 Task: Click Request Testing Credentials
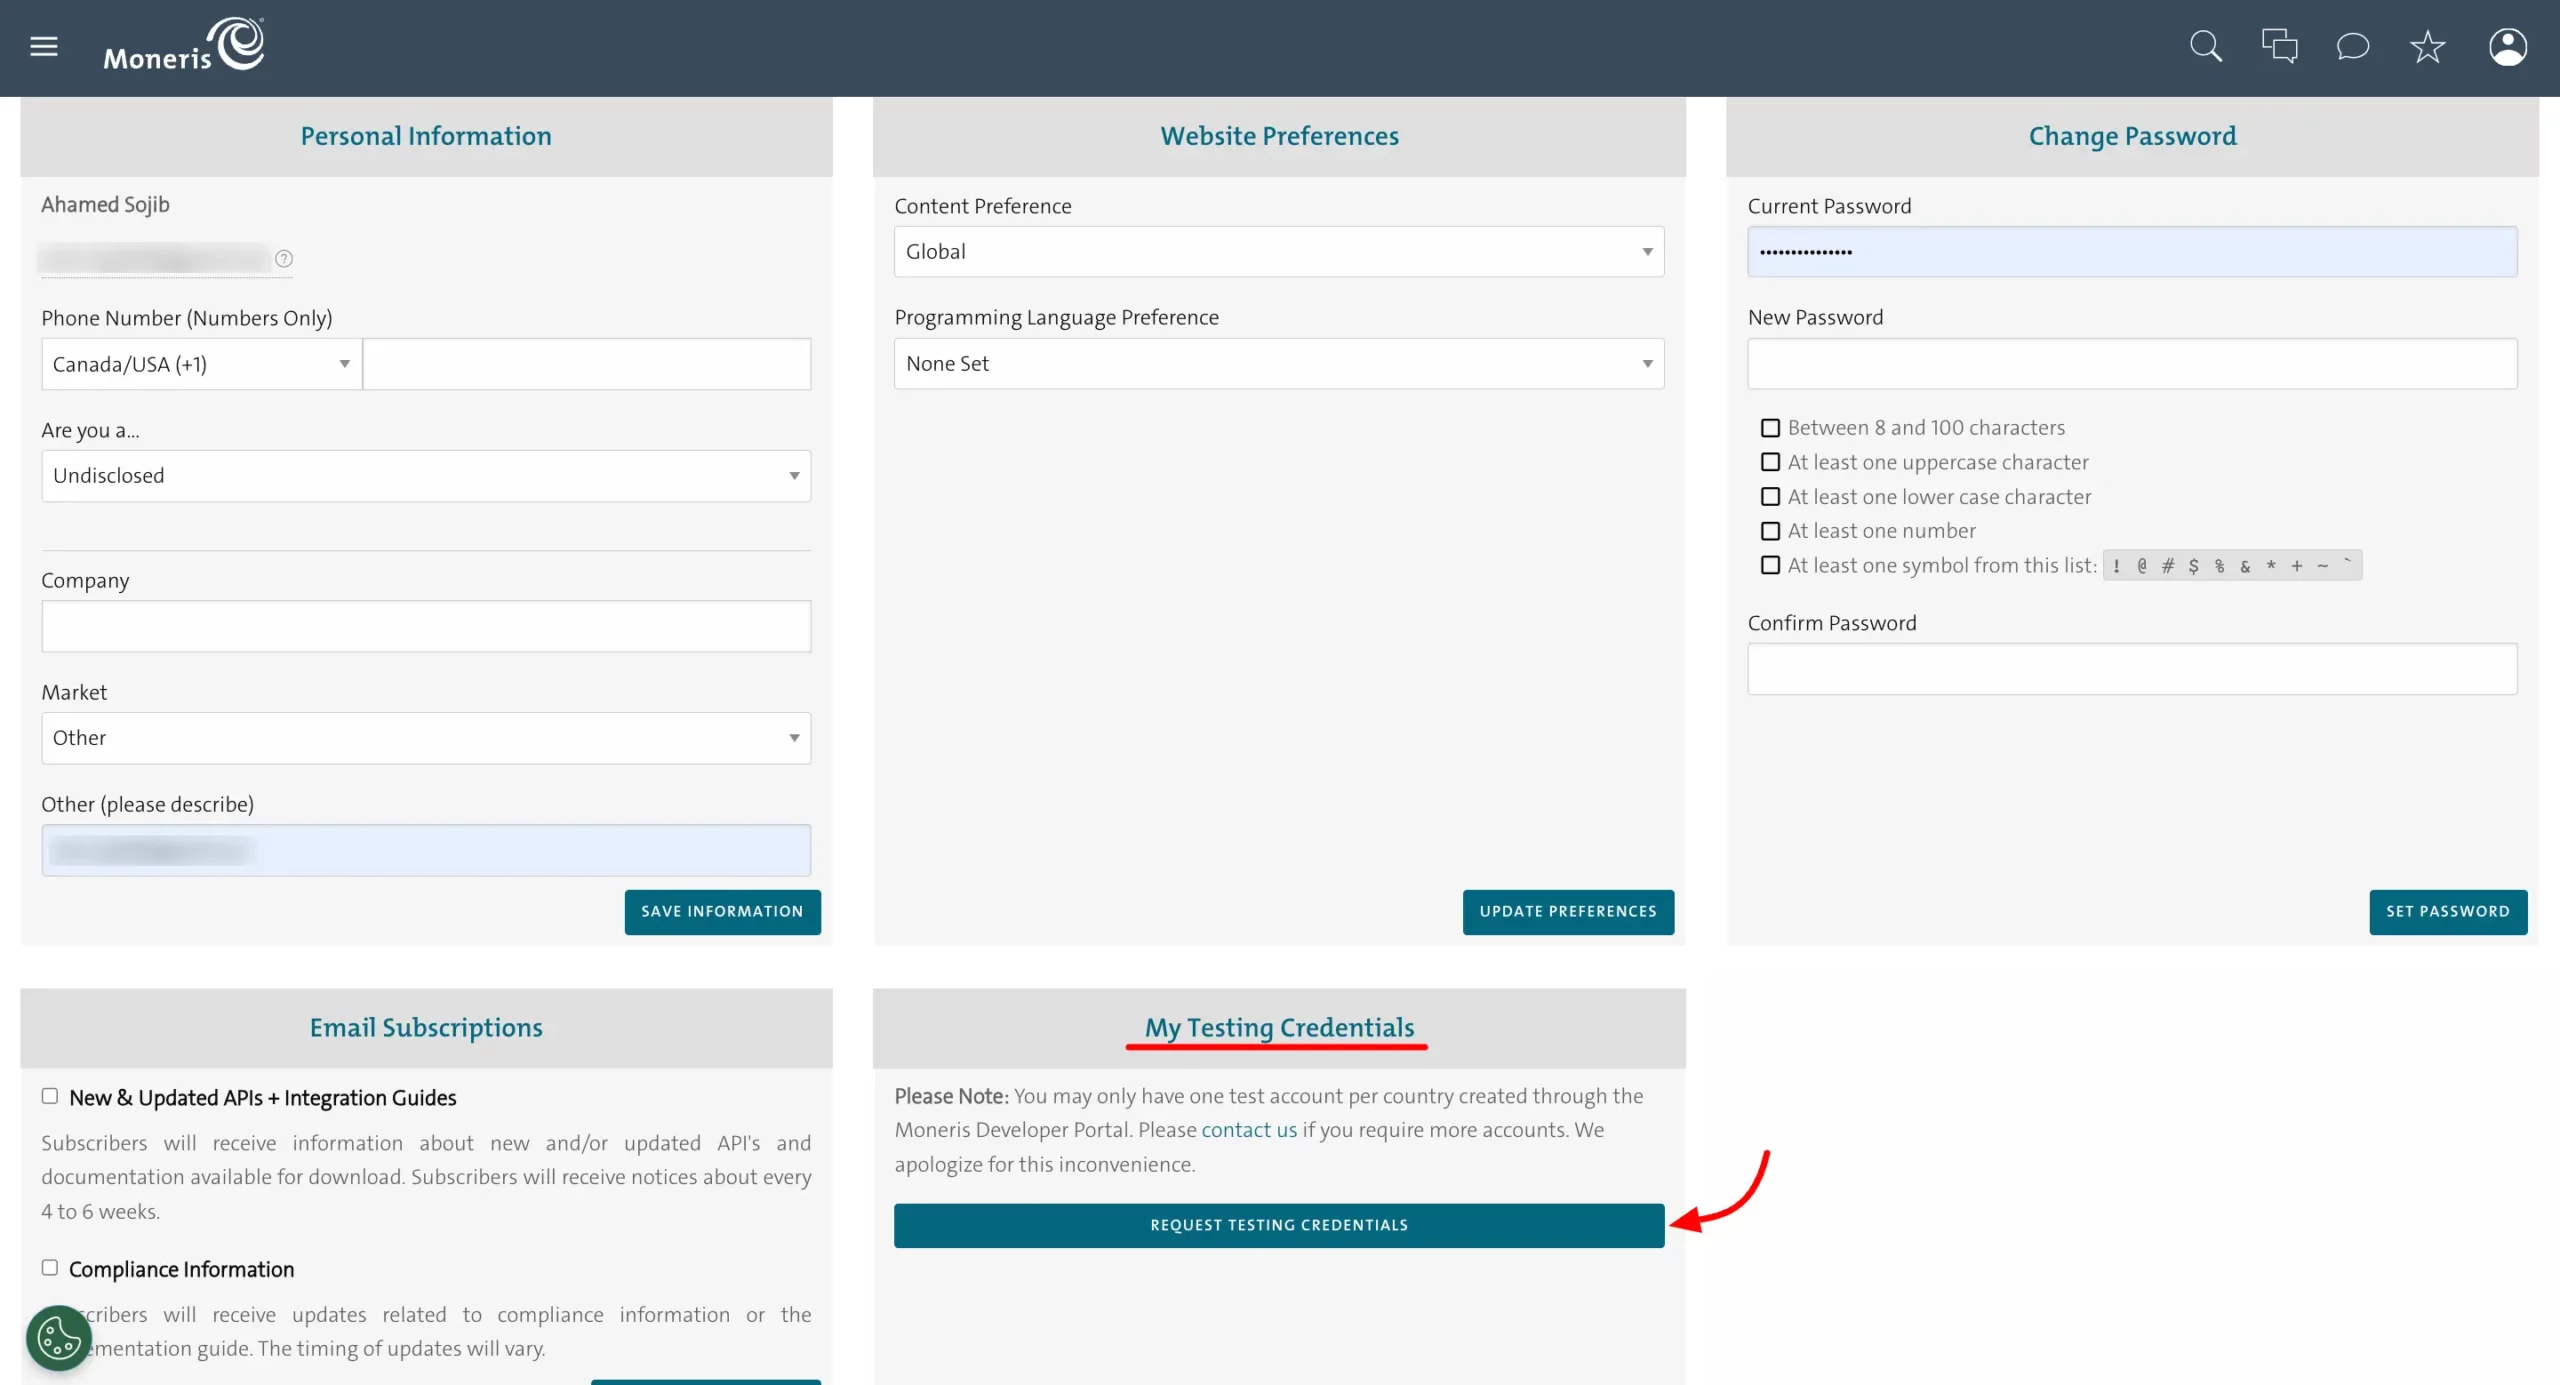coord(1278,1224)
